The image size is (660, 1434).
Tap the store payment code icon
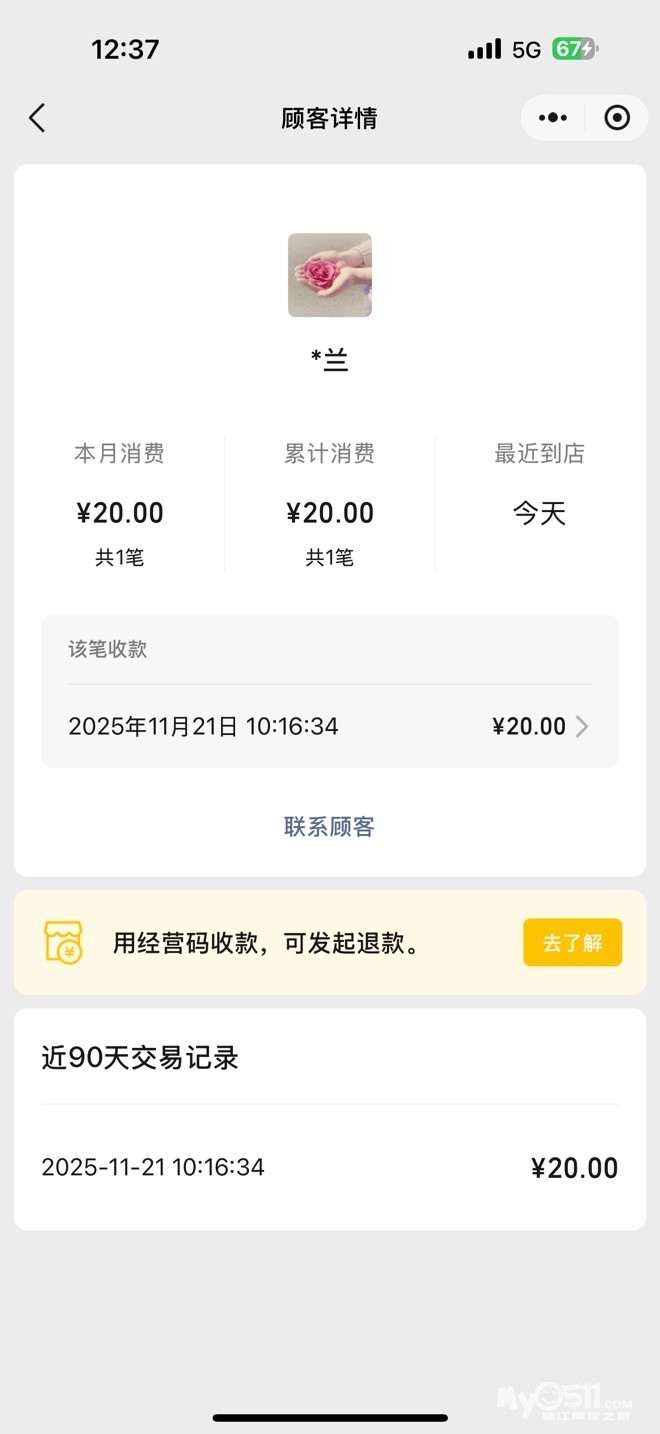pyautogui.click(x=63, y=942)
